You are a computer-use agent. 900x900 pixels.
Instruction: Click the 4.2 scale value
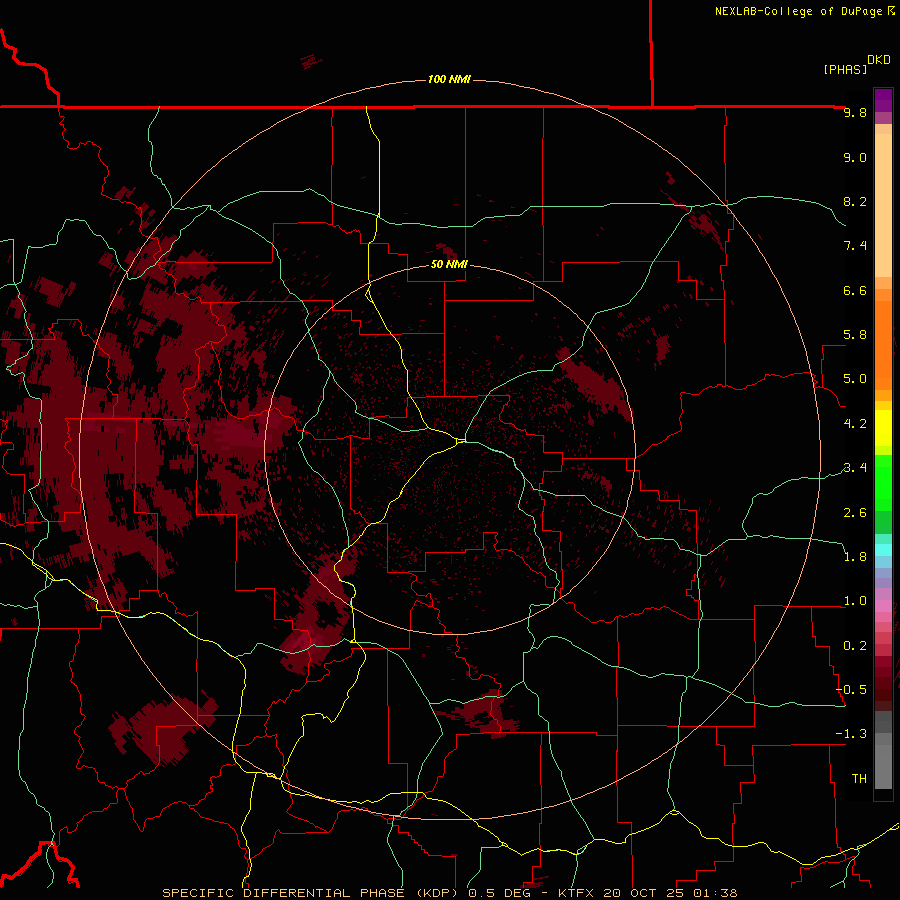tap(855, 424)
